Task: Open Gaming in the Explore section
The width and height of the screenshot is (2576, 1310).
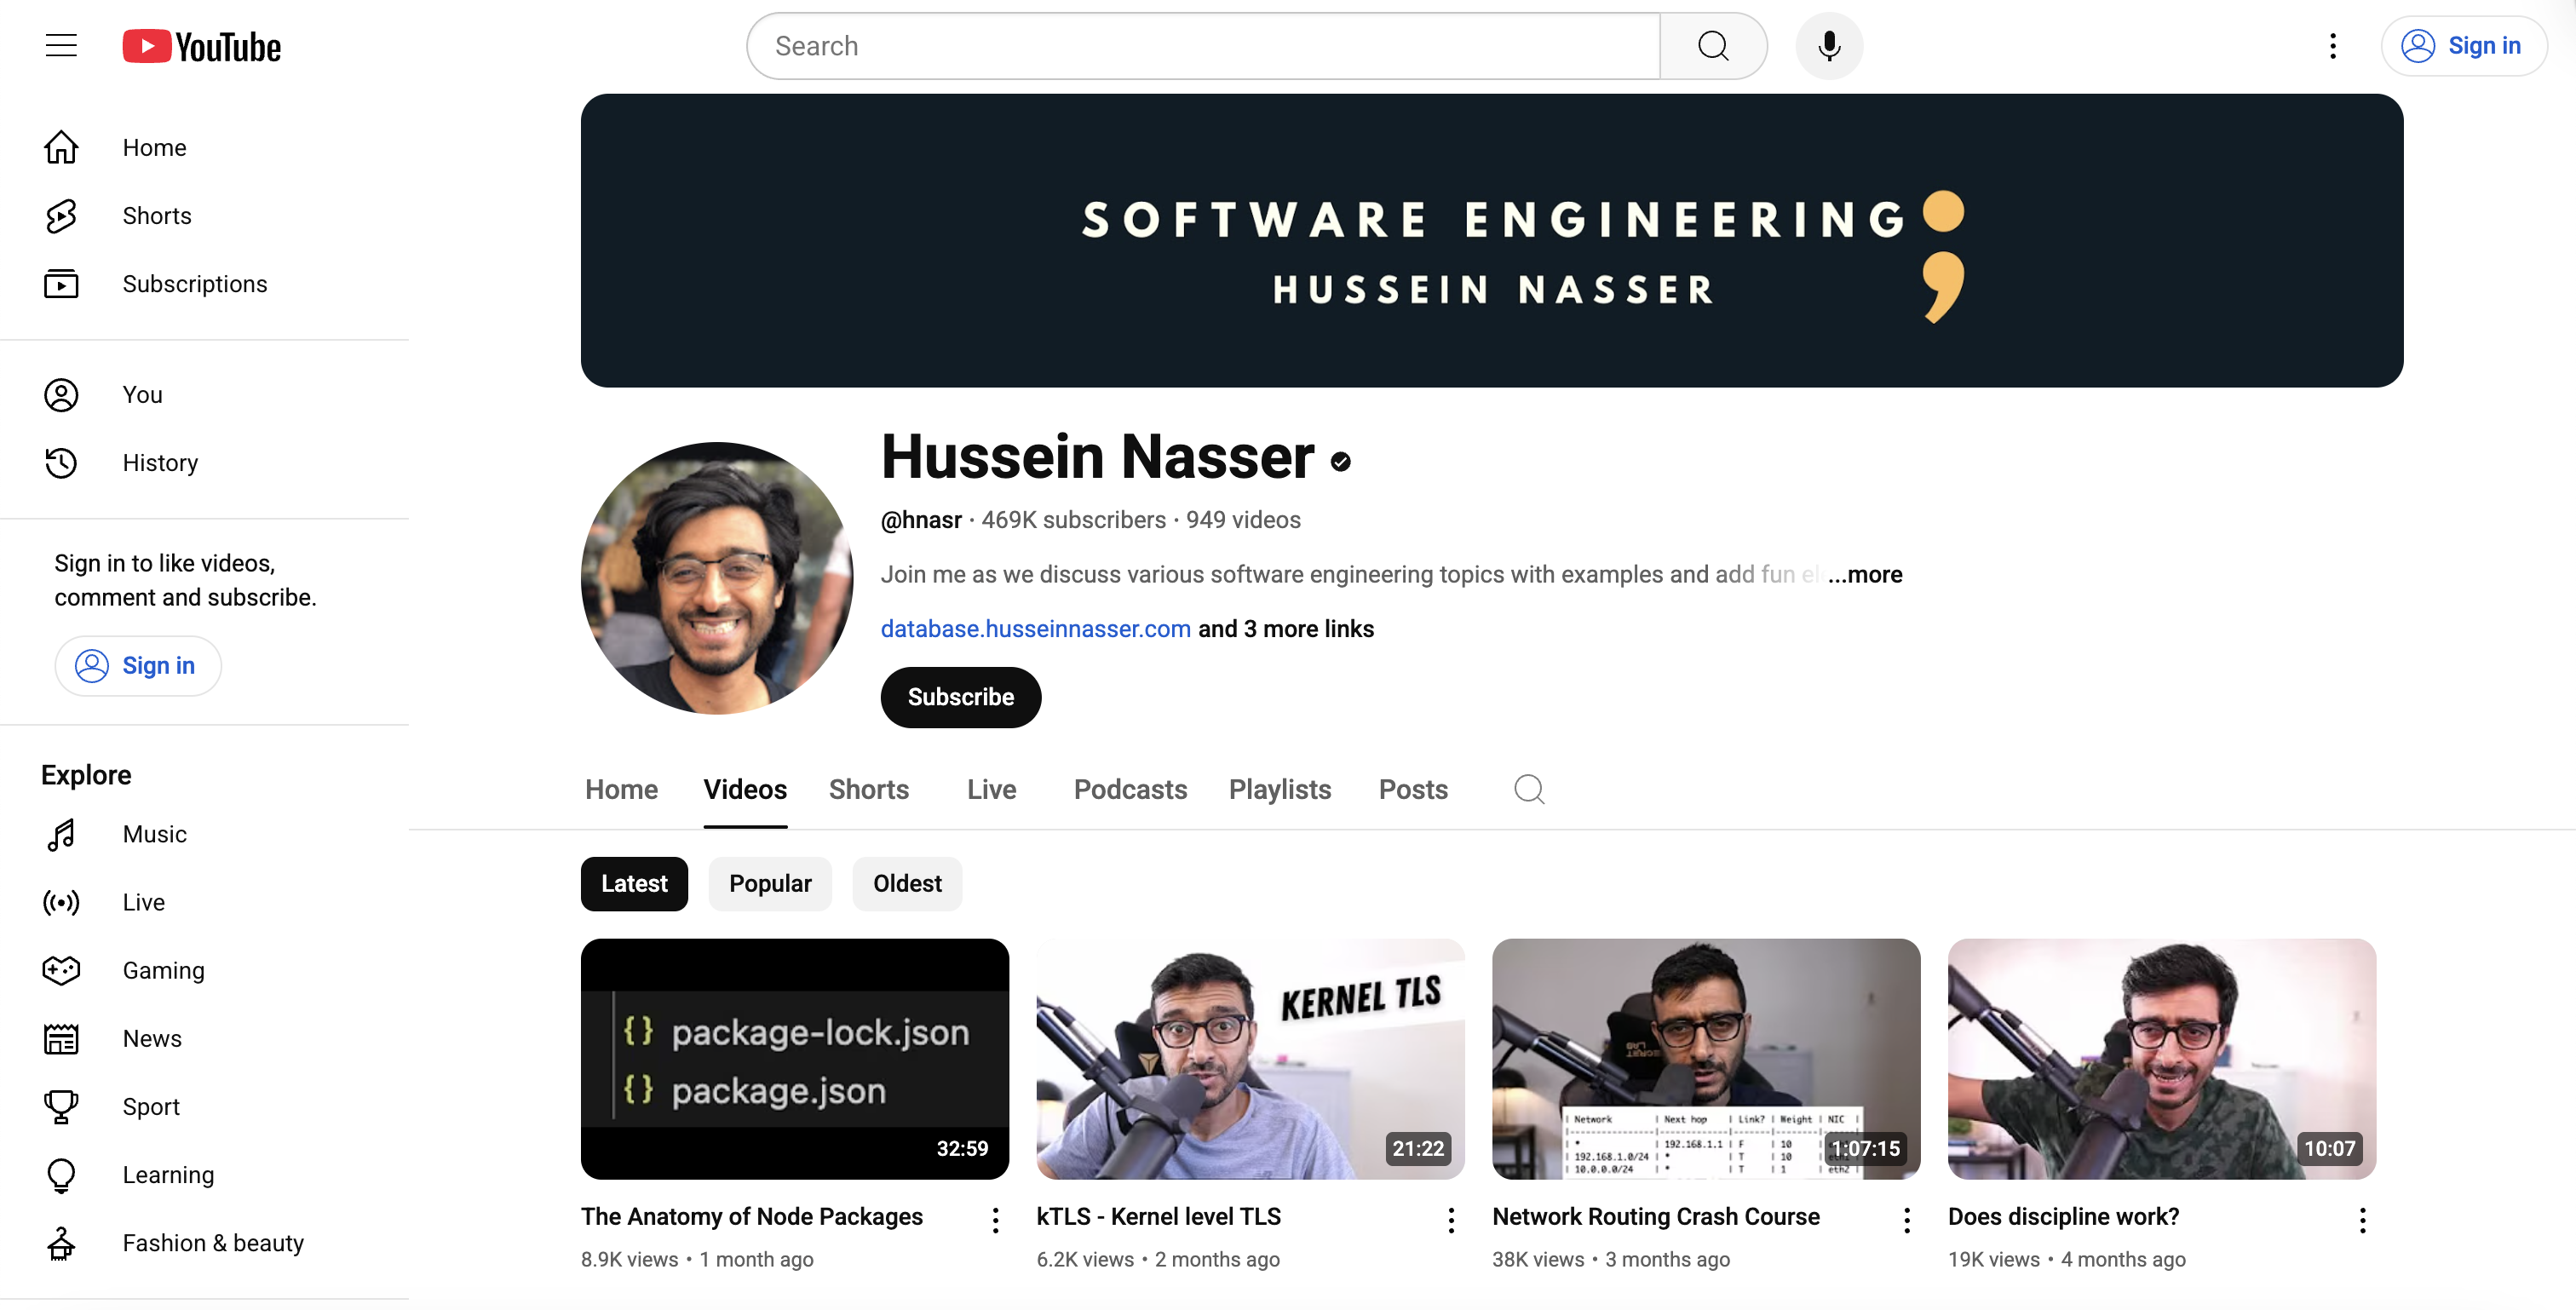Action: 163,970
